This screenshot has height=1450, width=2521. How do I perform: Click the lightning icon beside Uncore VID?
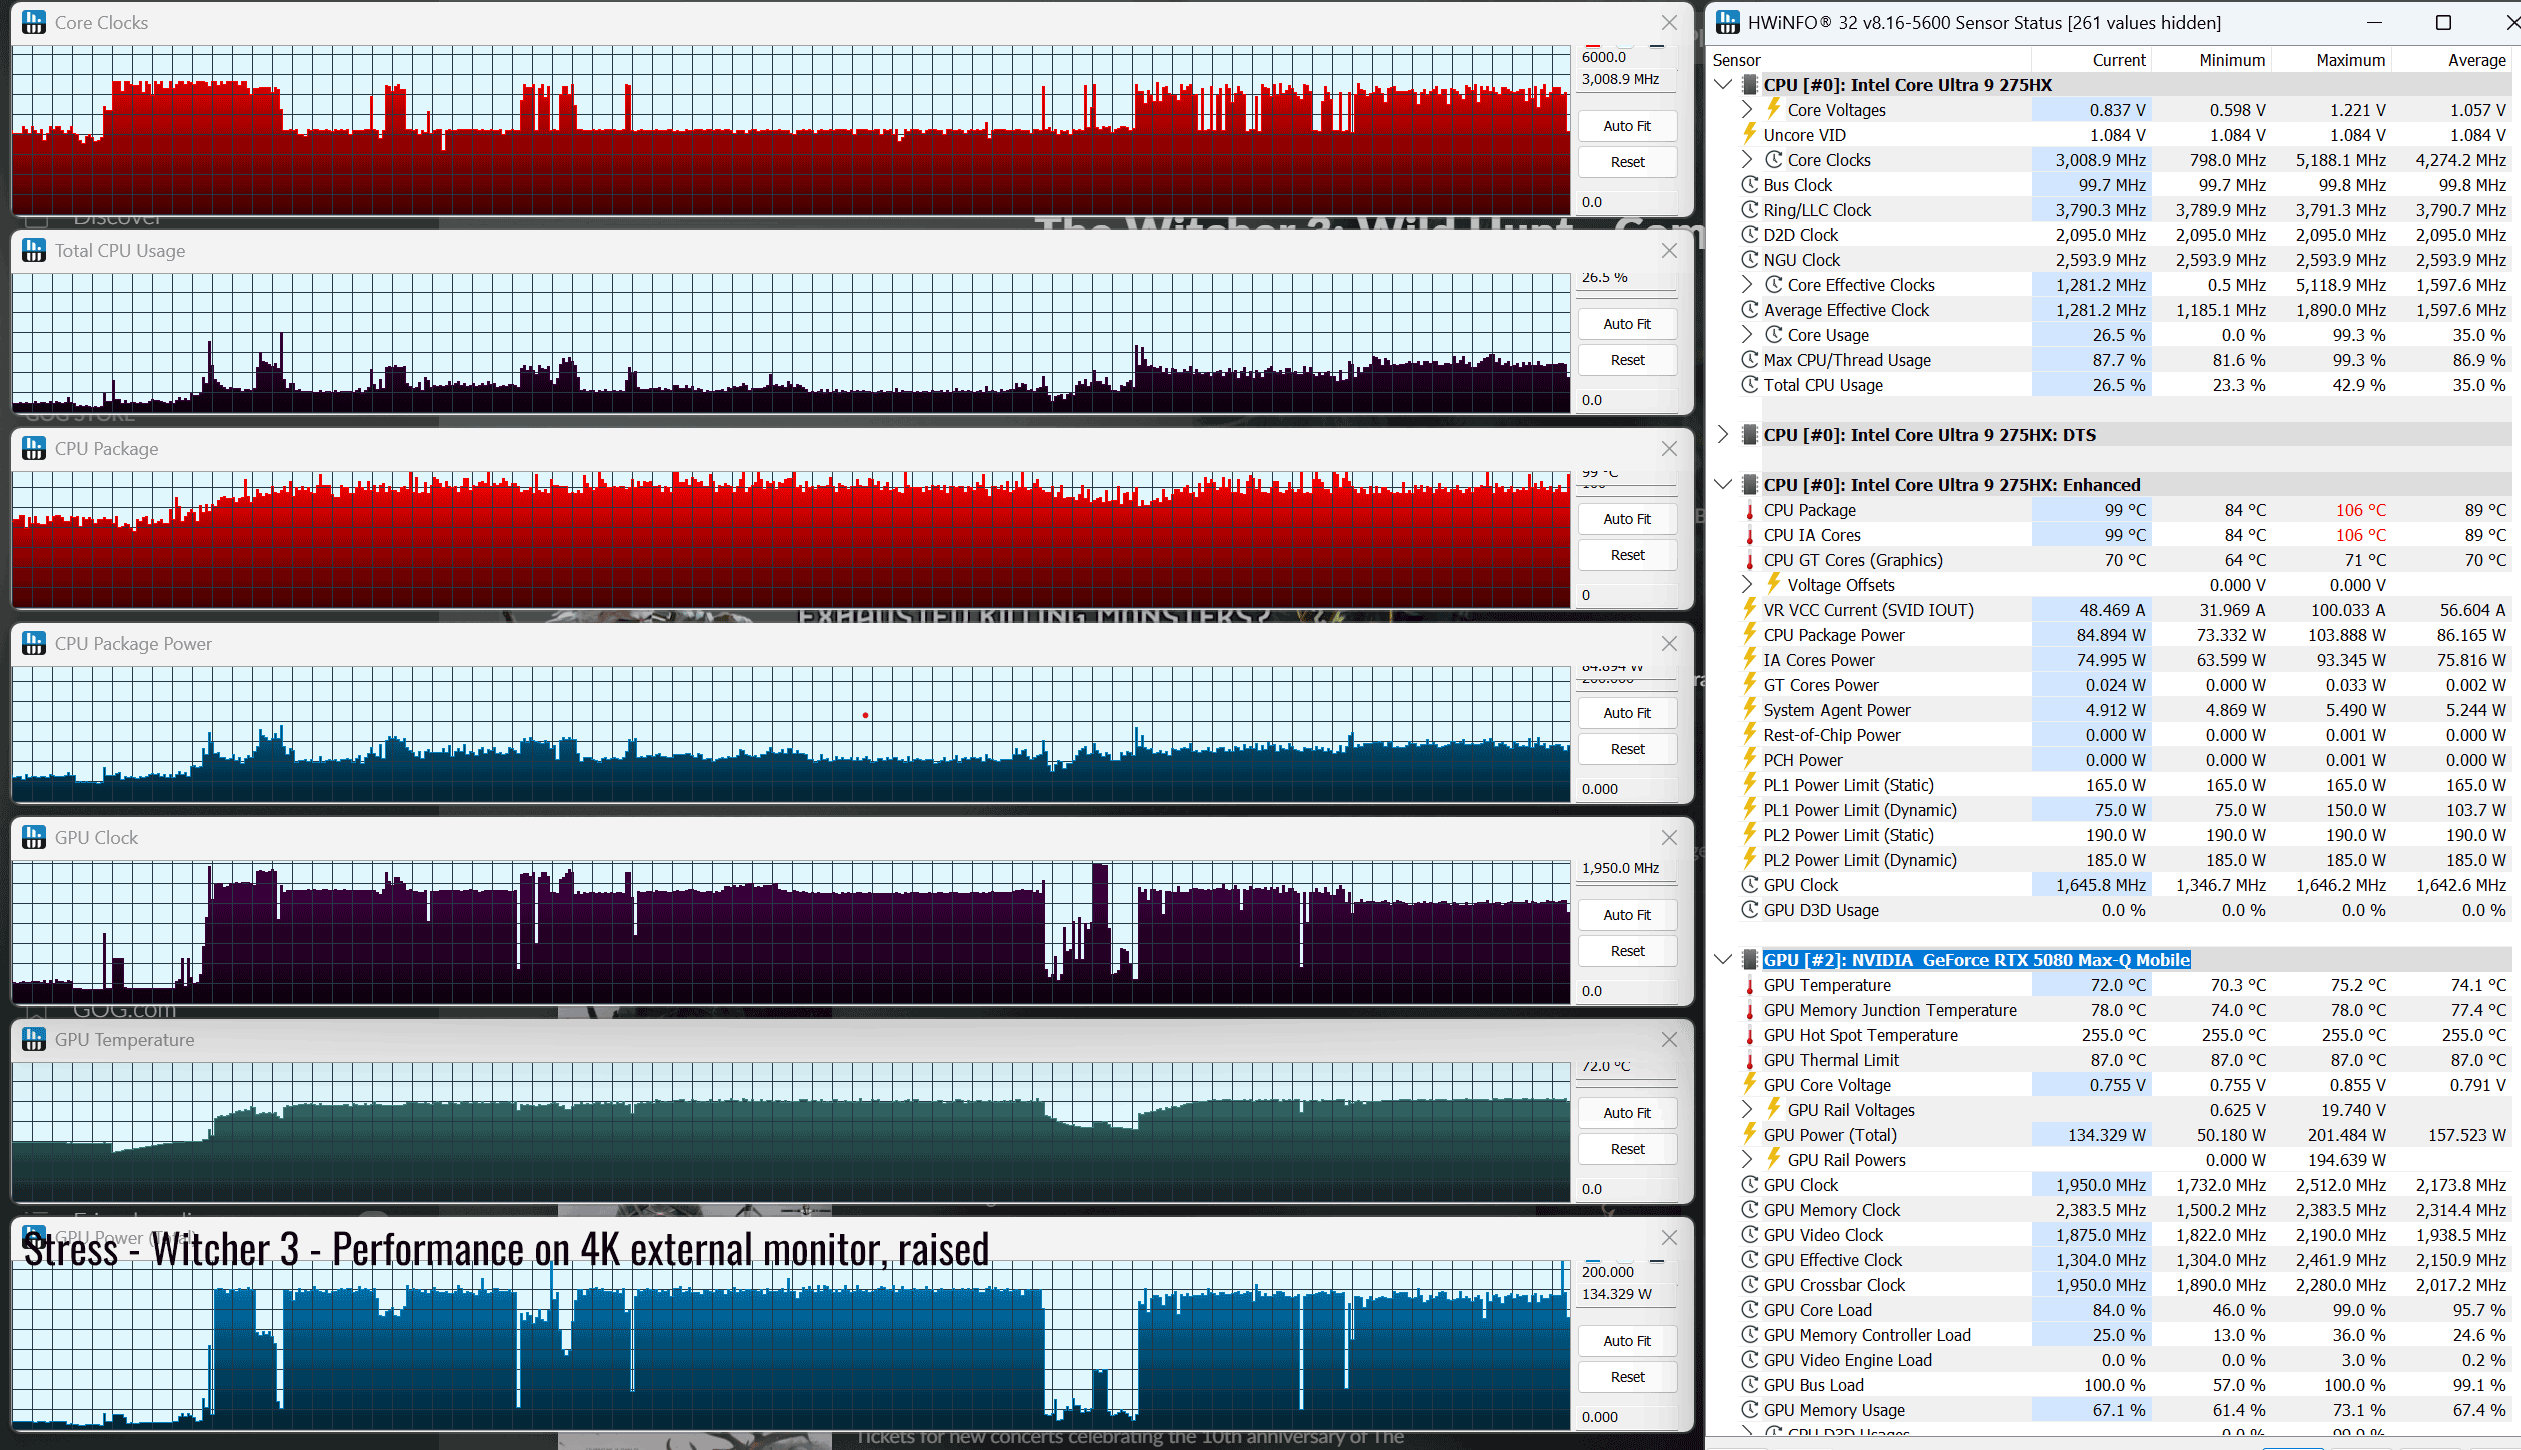[1750, 134]
